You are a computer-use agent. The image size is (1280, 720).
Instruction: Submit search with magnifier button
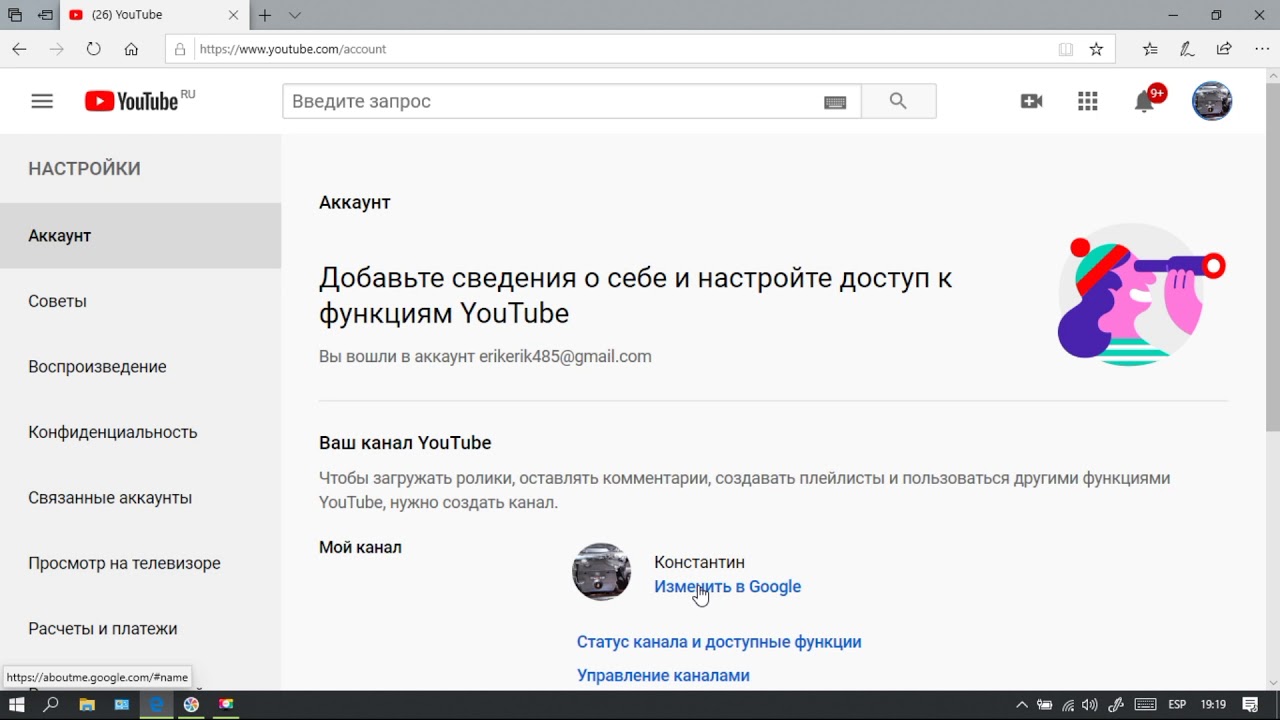(x=898, y=101)
